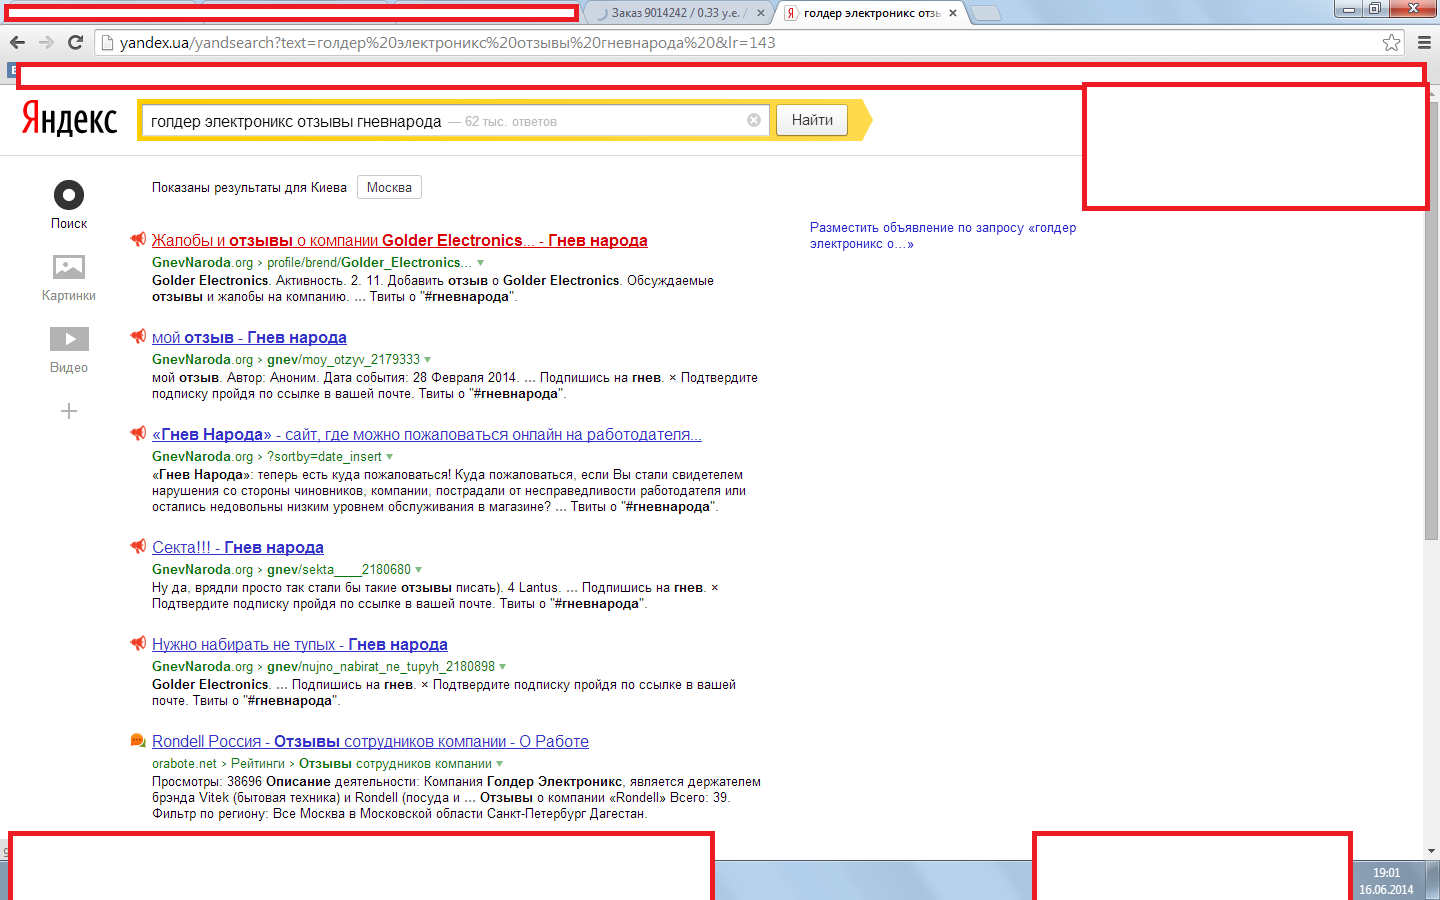The width and height of the screenshot is (1440, 900).
Task: Expand options arrow after gnev/nujno_nabirat_ne_tupyh_2180898
Action: coord(503,667)
